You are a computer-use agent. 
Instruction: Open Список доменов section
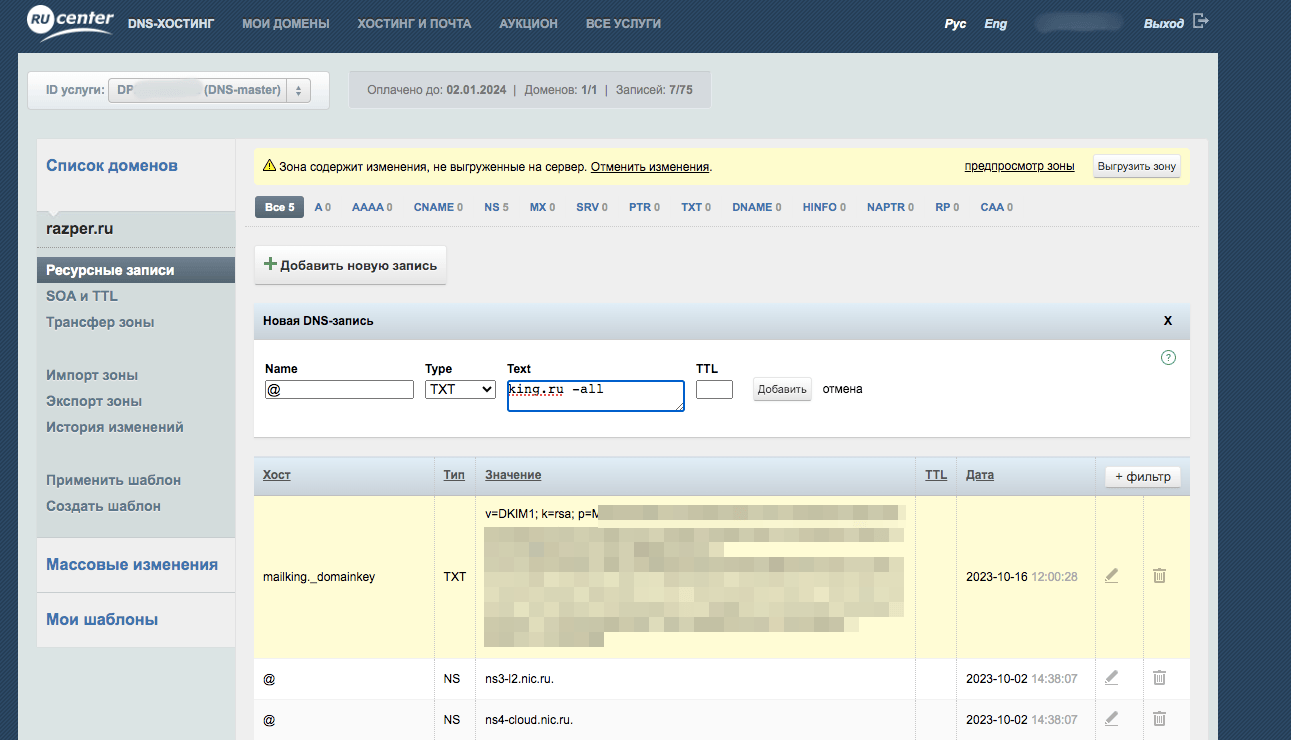[112, 166]
